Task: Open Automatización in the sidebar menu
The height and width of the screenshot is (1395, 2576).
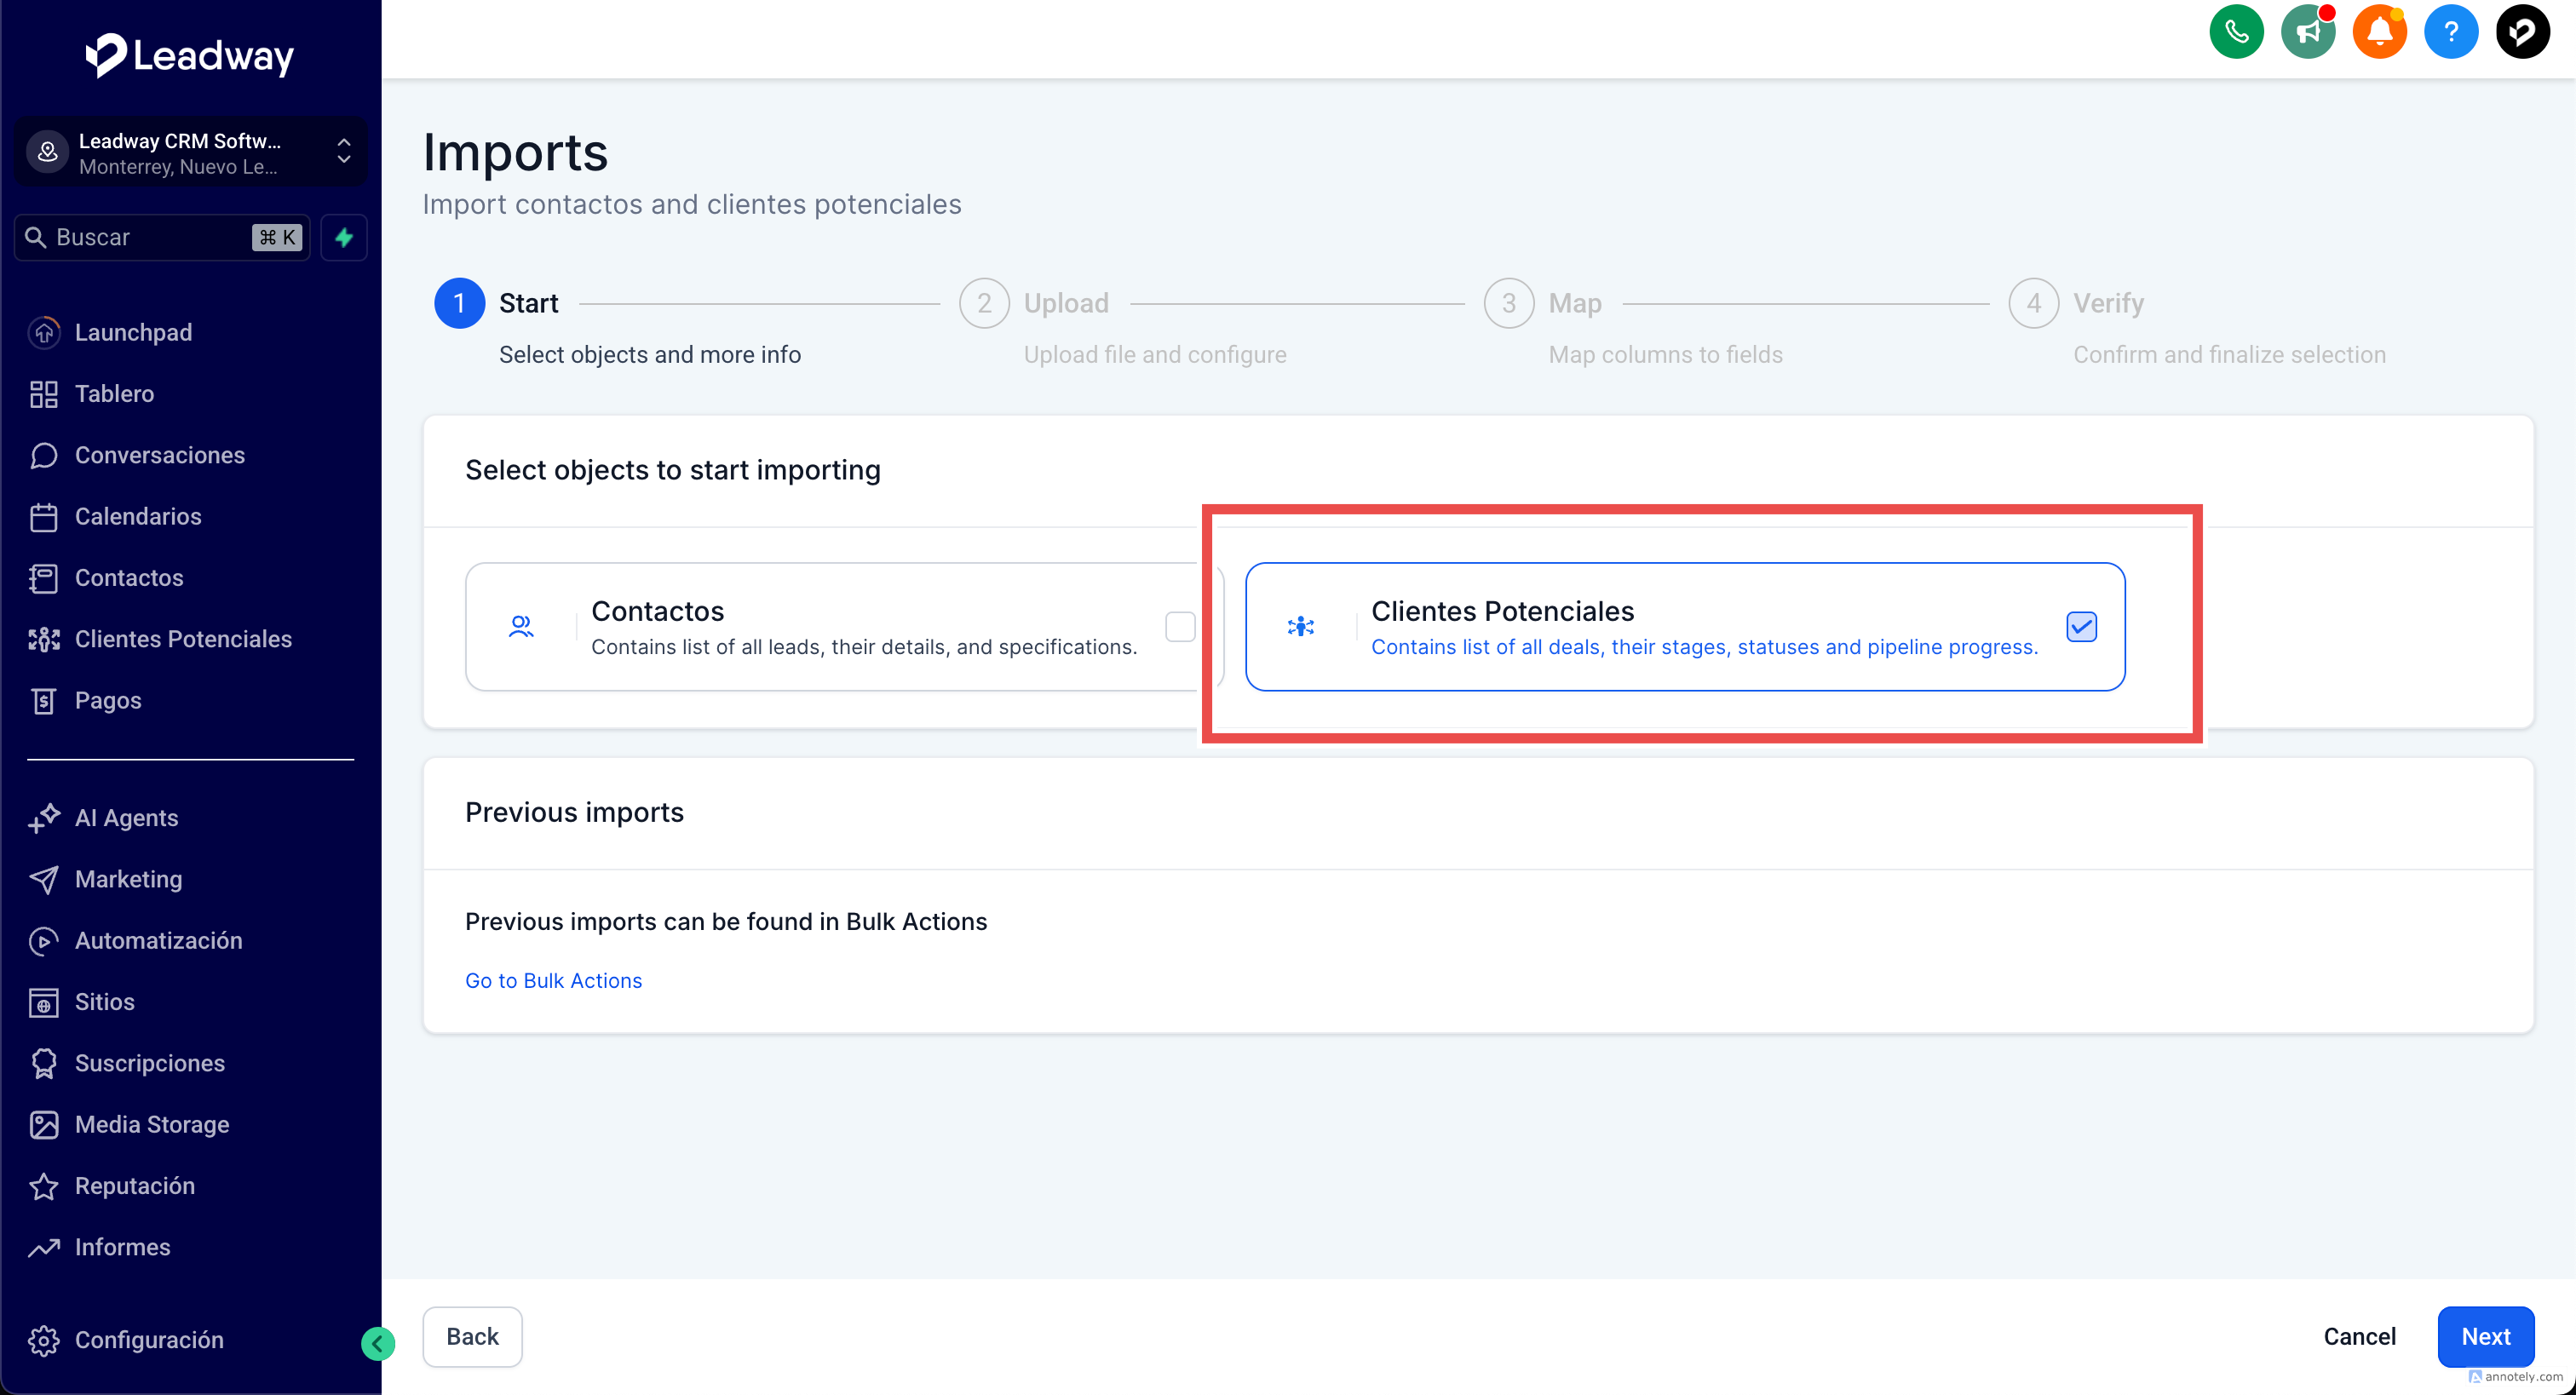Action: click(158, 940)
